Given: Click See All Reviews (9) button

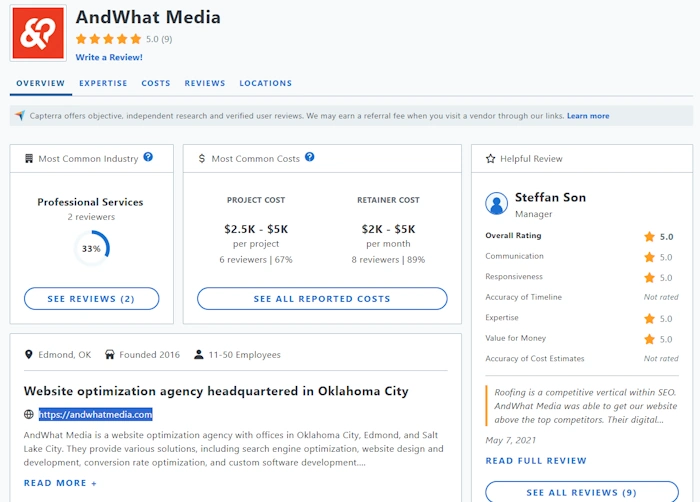Looking at the screenshot, I should [x=582, y=492].
